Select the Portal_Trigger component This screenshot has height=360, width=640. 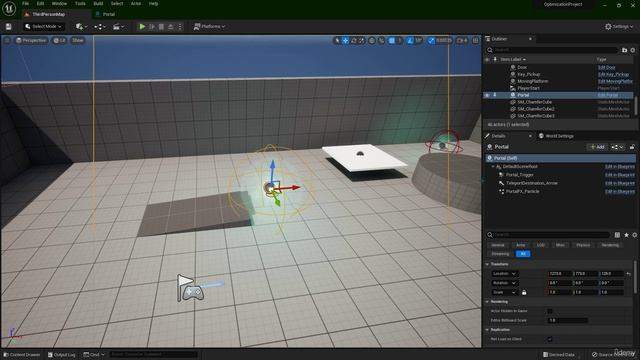[x=520, y=175]
